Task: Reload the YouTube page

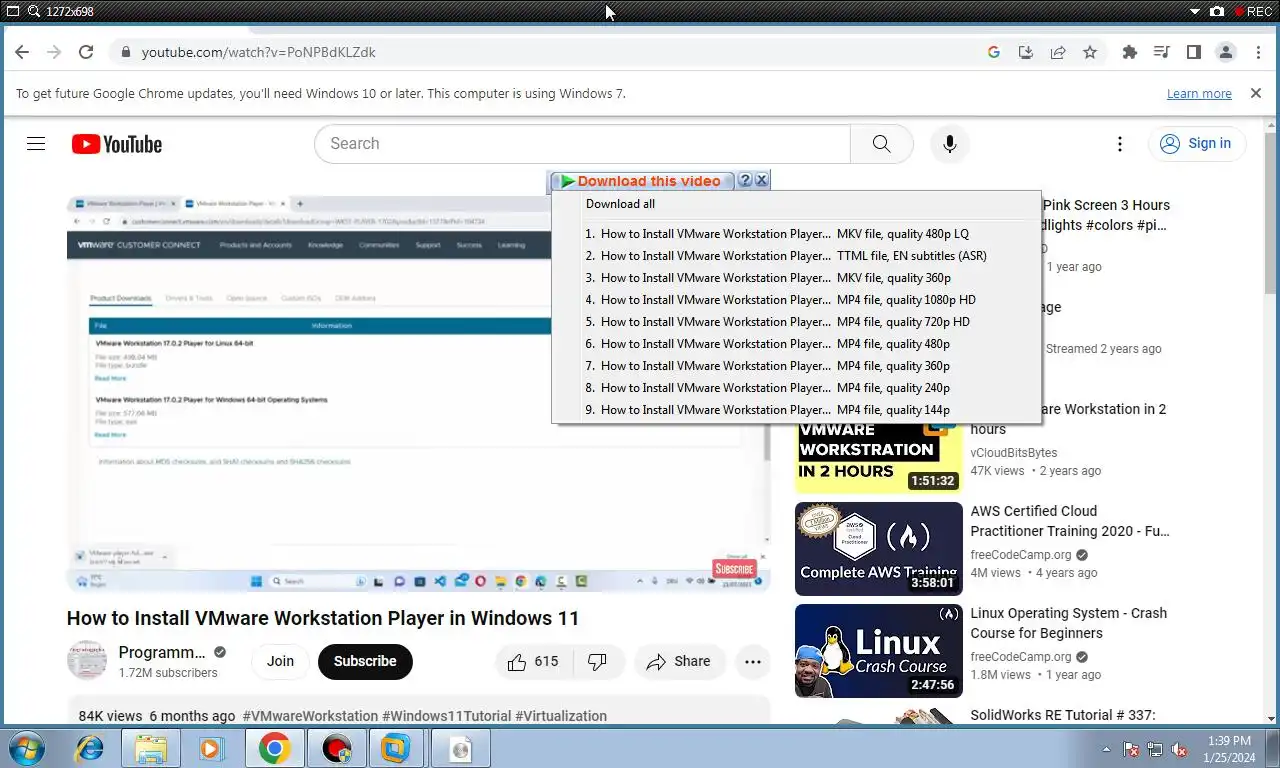Action: 86,52
